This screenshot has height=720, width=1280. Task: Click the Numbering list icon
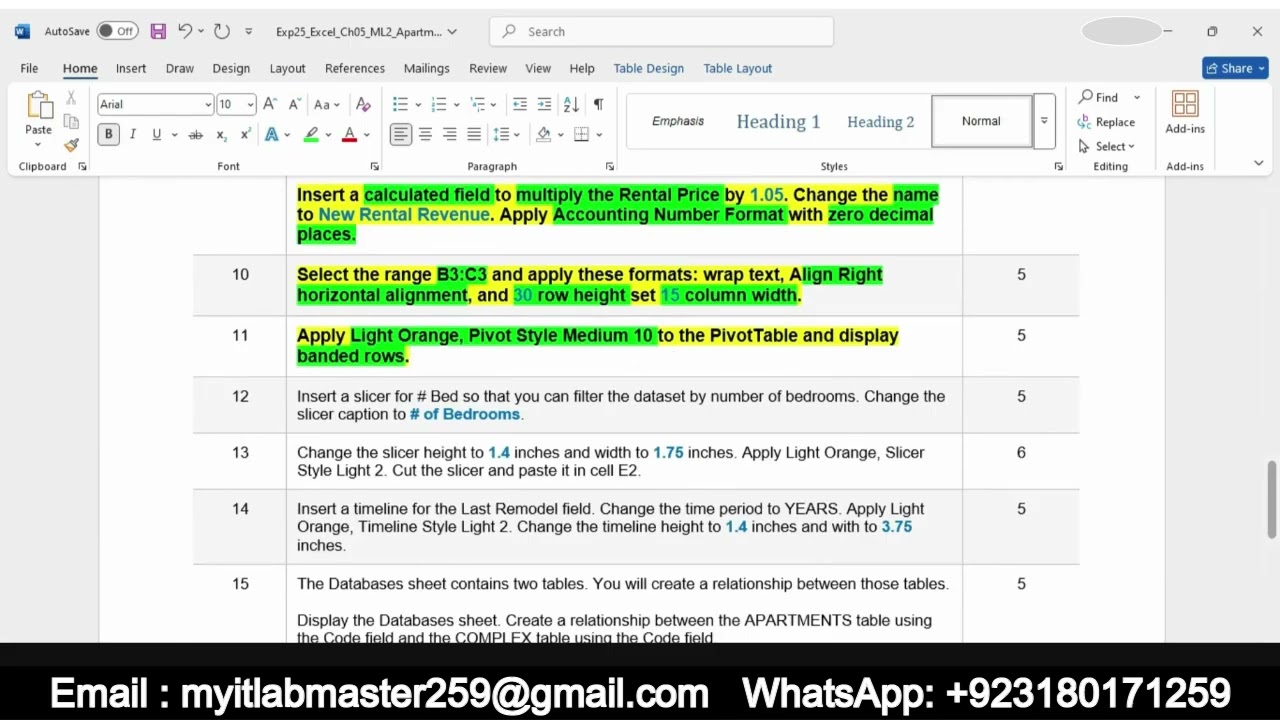tap(438, 104)
